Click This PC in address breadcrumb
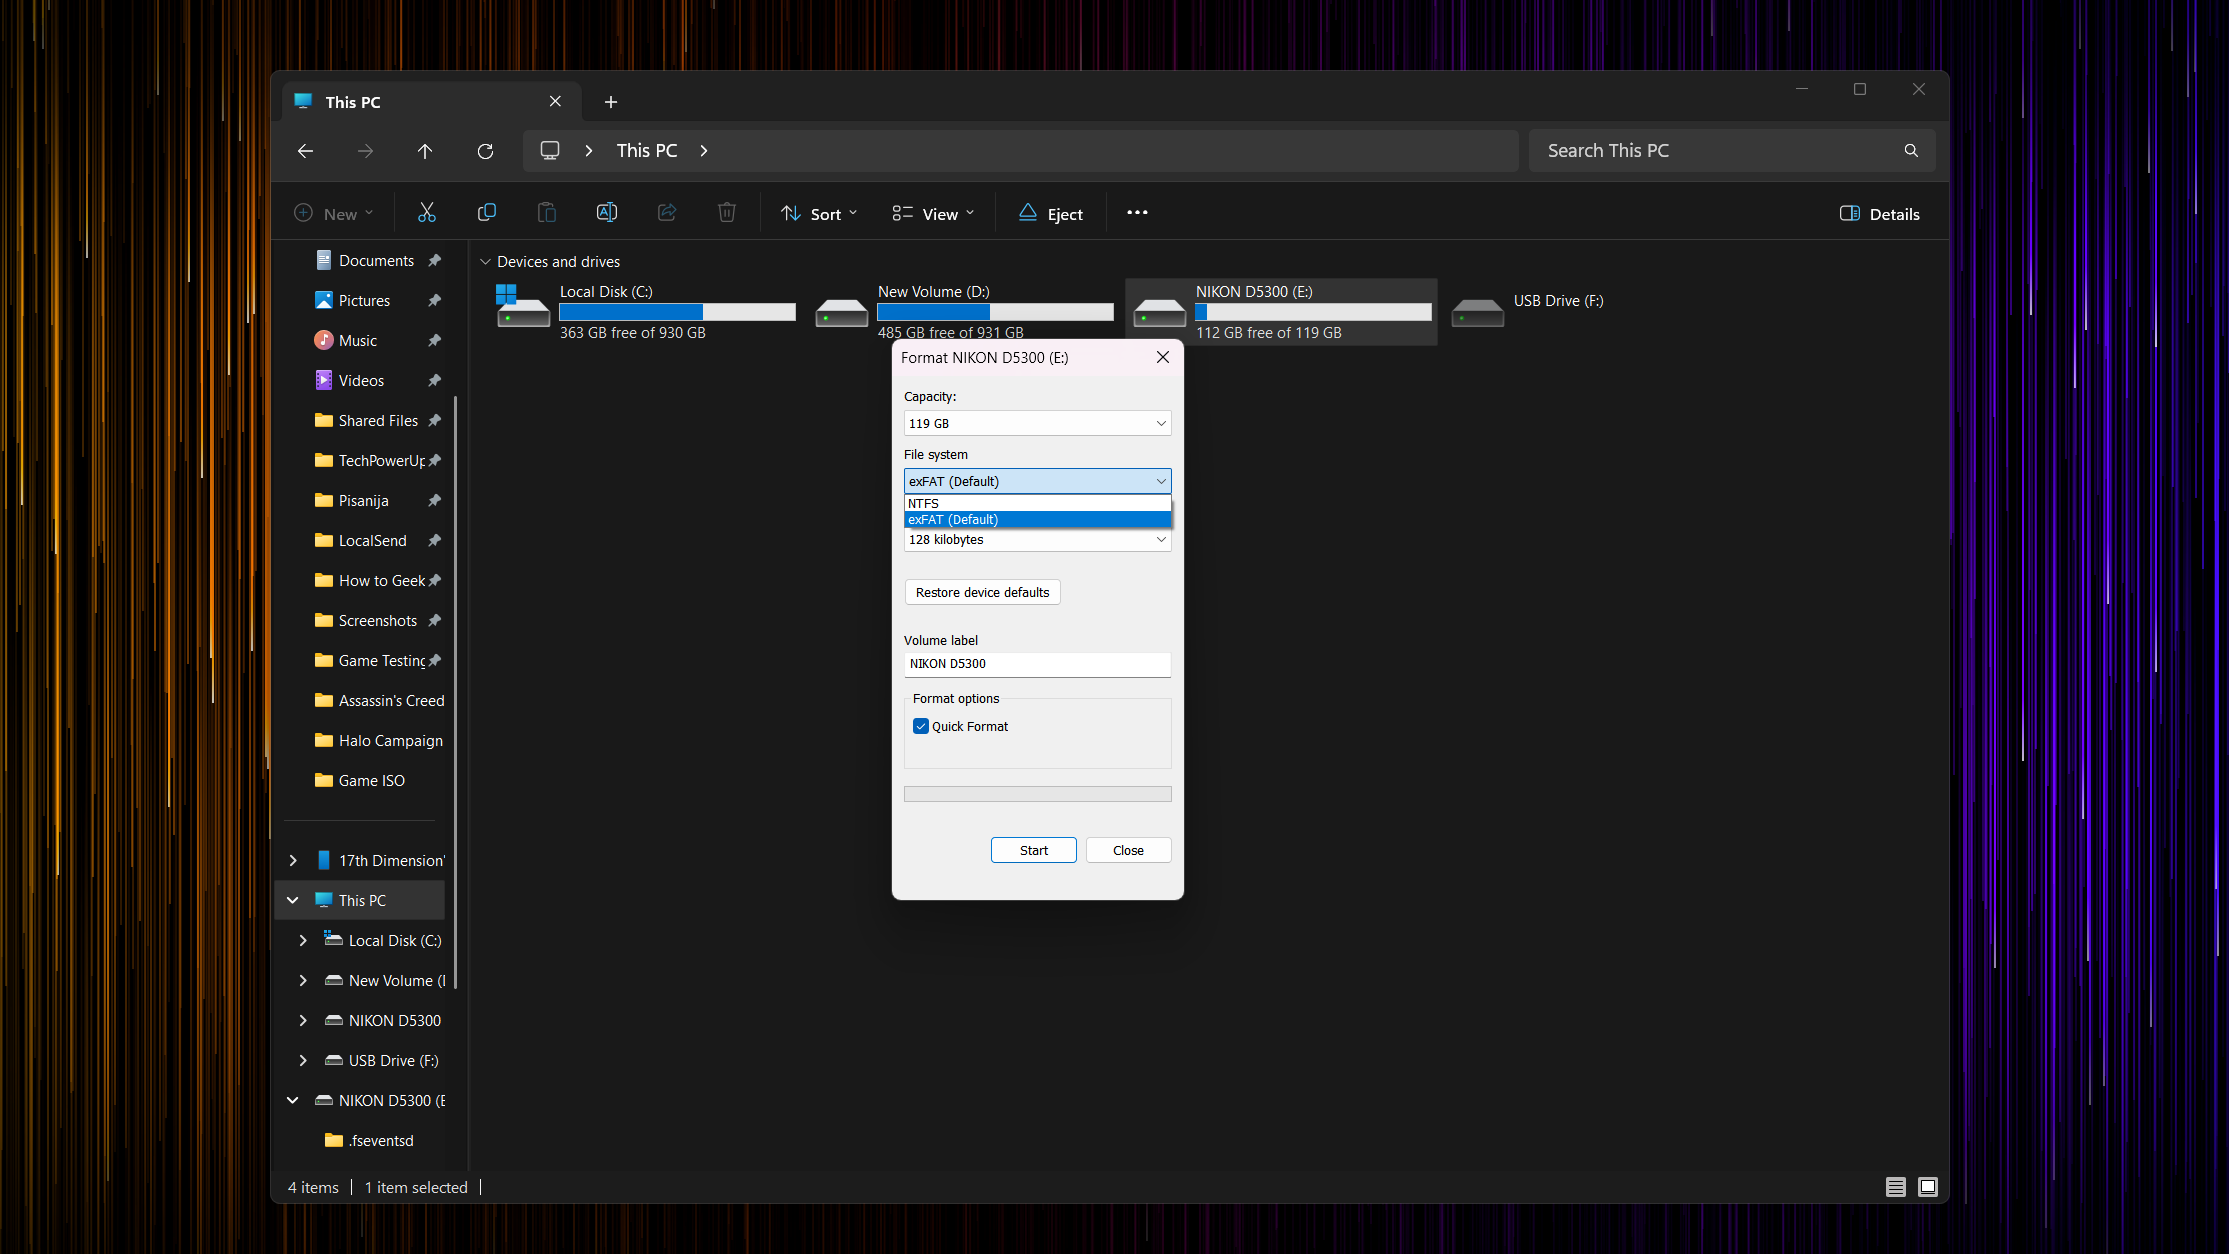 click(647, 151)
